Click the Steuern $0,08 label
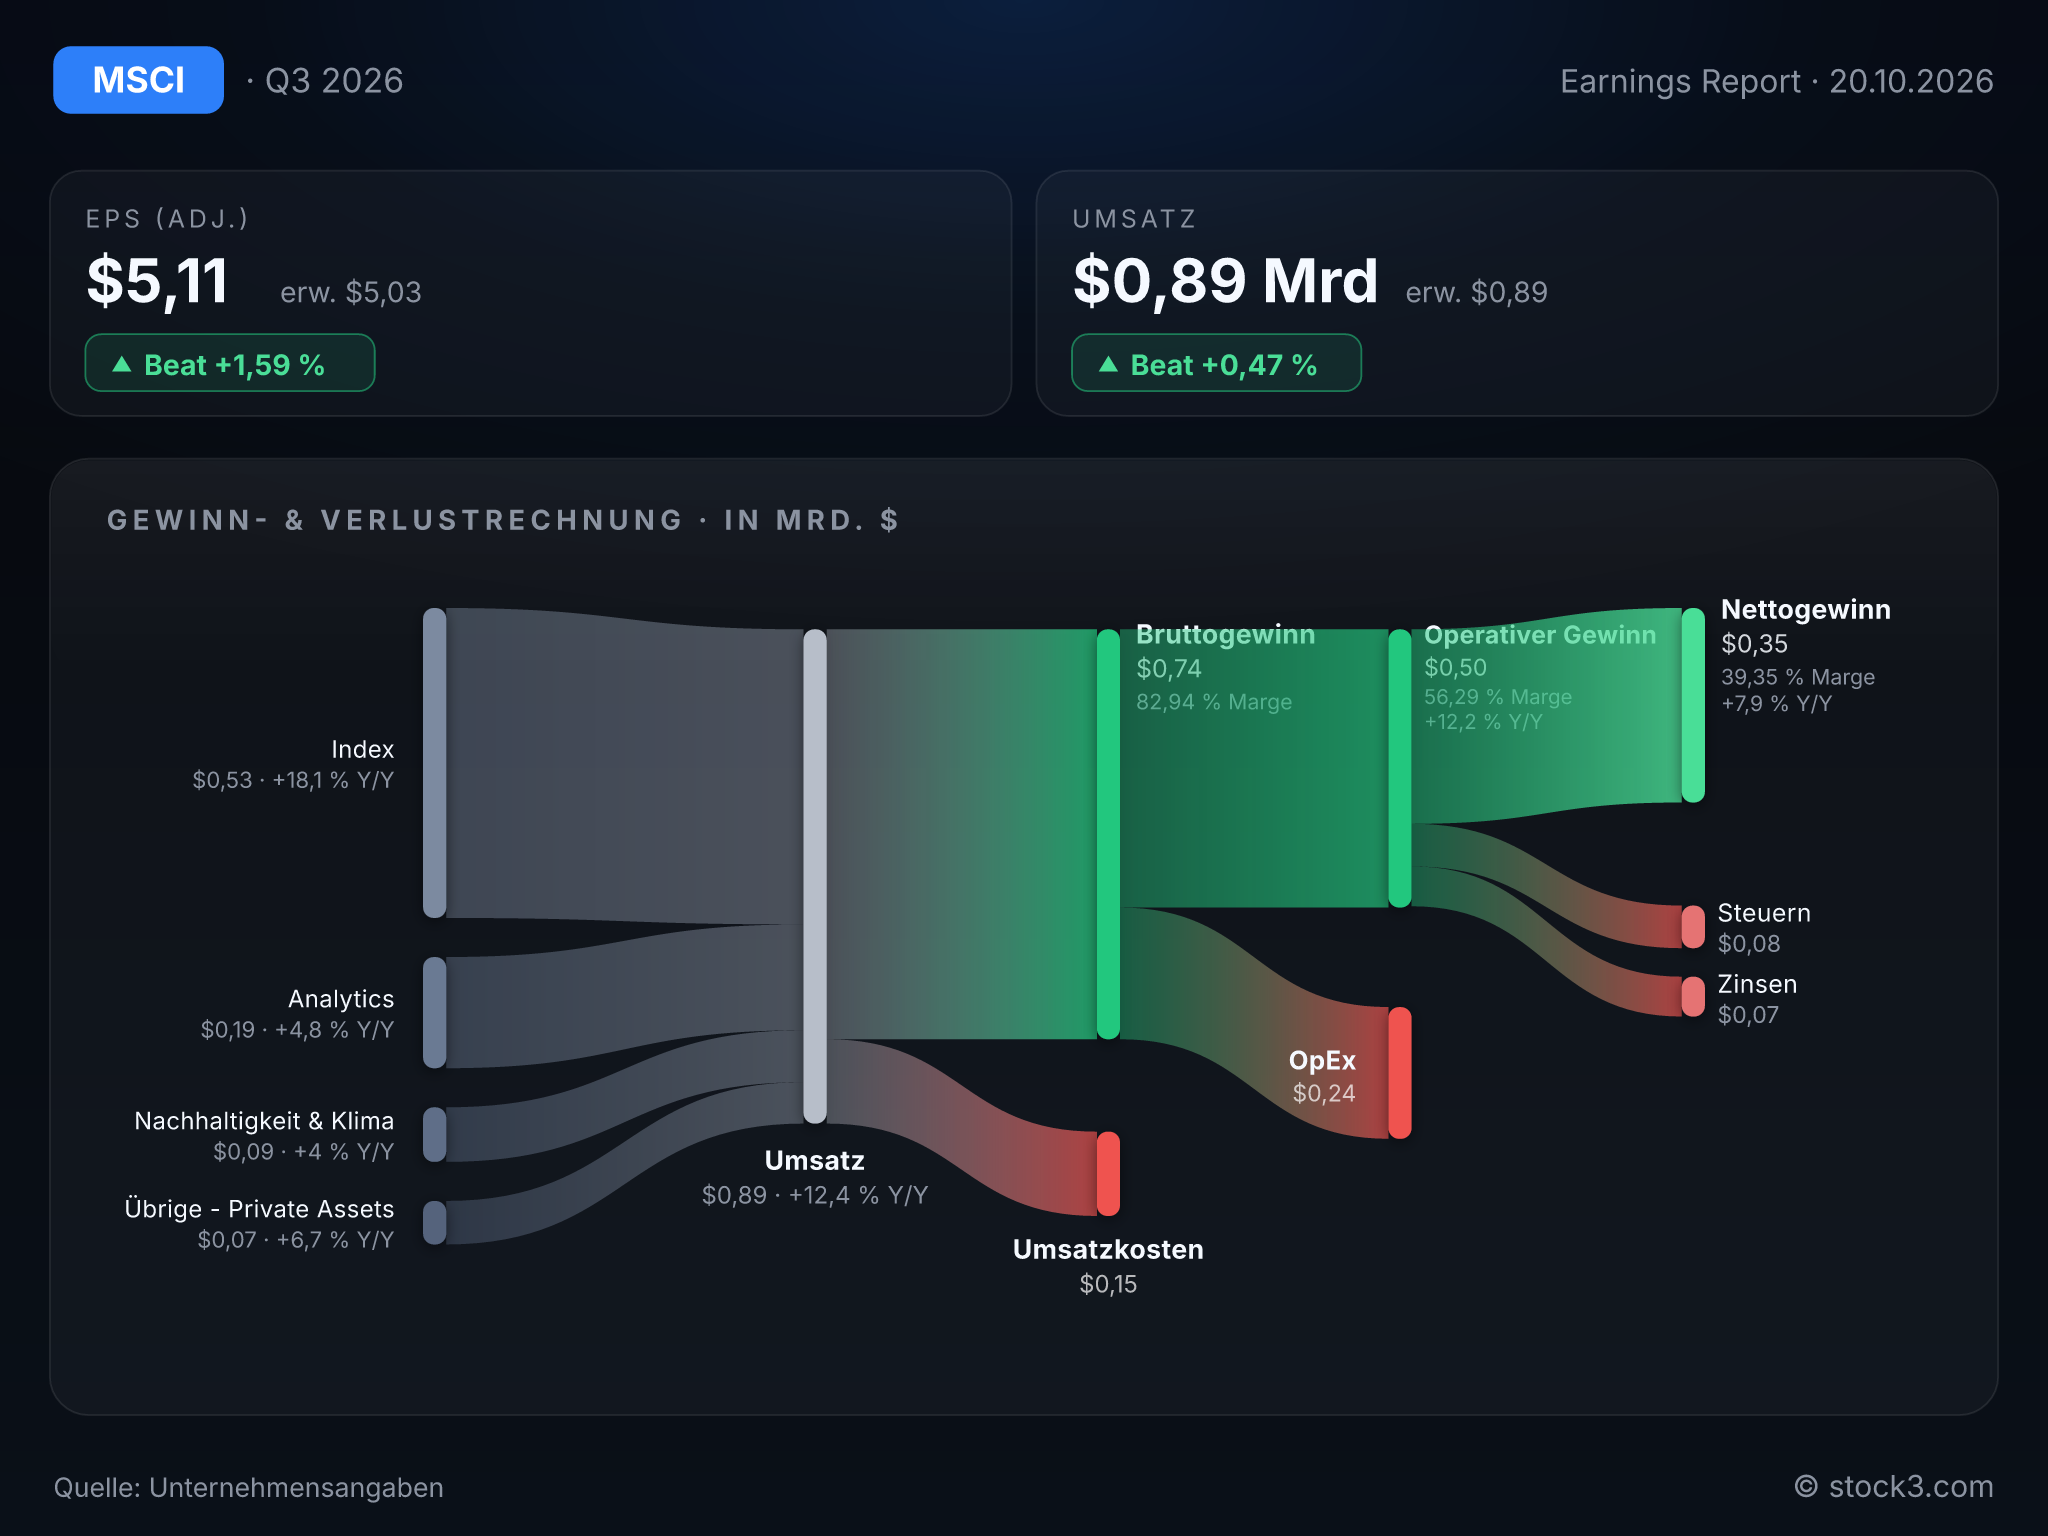 (x=1764, y=927)
